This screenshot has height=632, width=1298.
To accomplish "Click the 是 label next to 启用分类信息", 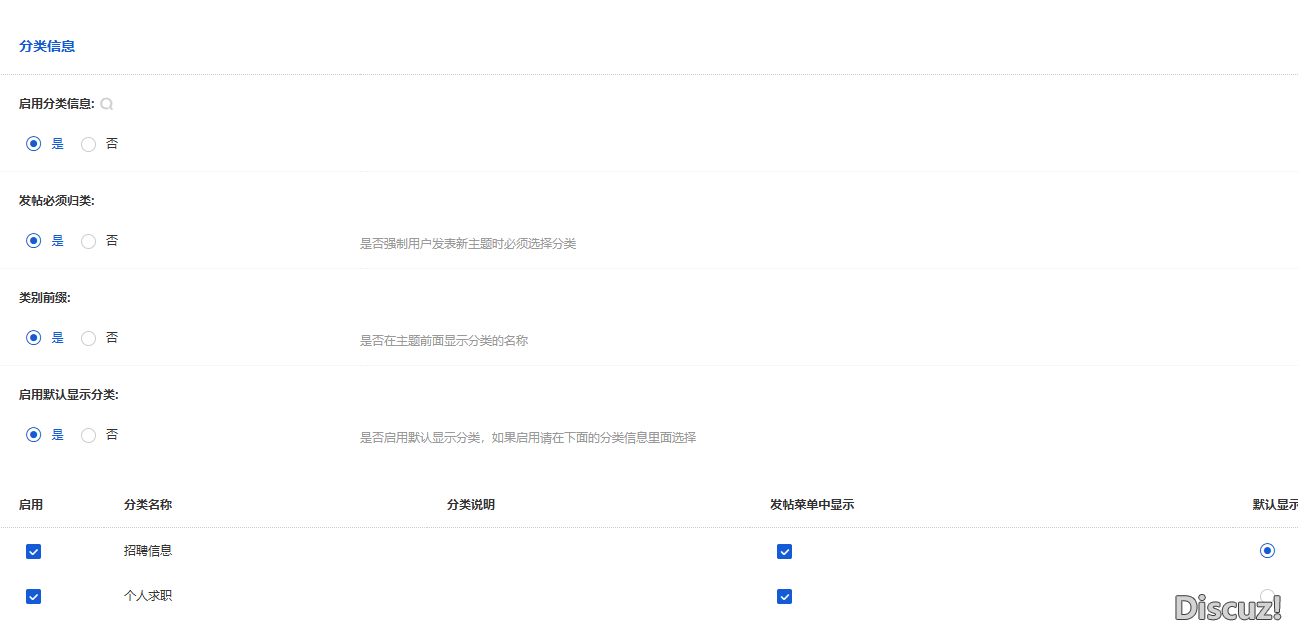I will tap(57, 143).
